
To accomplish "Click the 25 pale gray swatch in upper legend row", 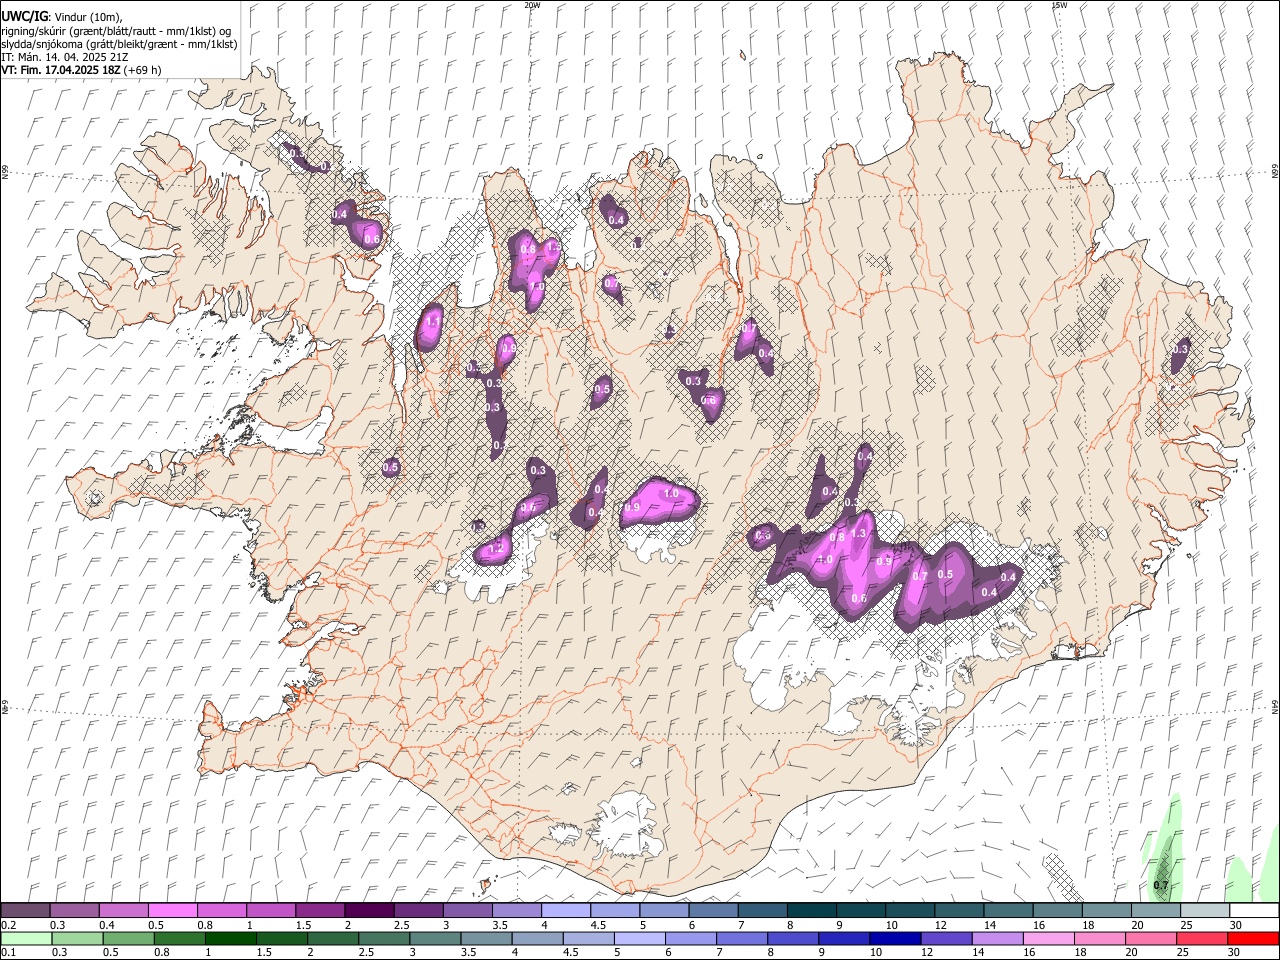I will pos(1204,910).
